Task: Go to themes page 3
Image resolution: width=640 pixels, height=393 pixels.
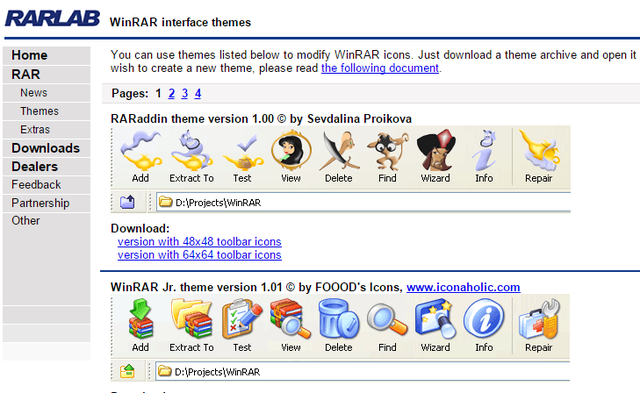Action: click(184, 94)
